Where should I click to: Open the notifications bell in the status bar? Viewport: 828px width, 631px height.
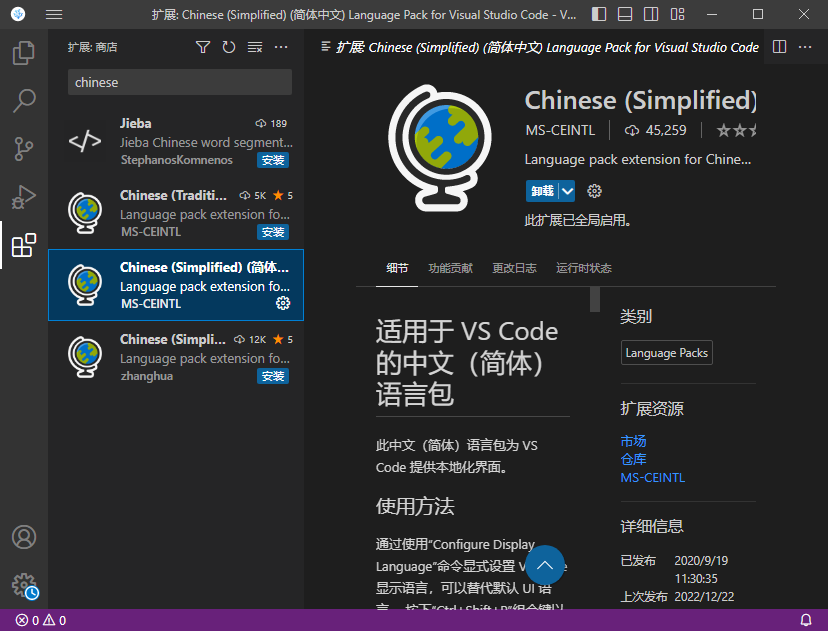coord(806,620)
